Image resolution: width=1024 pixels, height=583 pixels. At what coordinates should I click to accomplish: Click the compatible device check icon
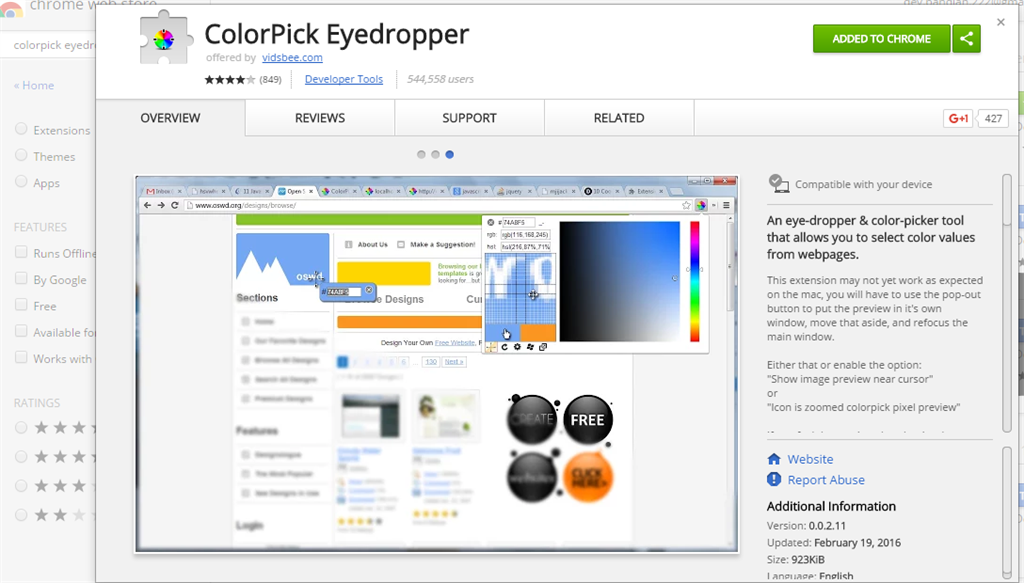[778, 183]
